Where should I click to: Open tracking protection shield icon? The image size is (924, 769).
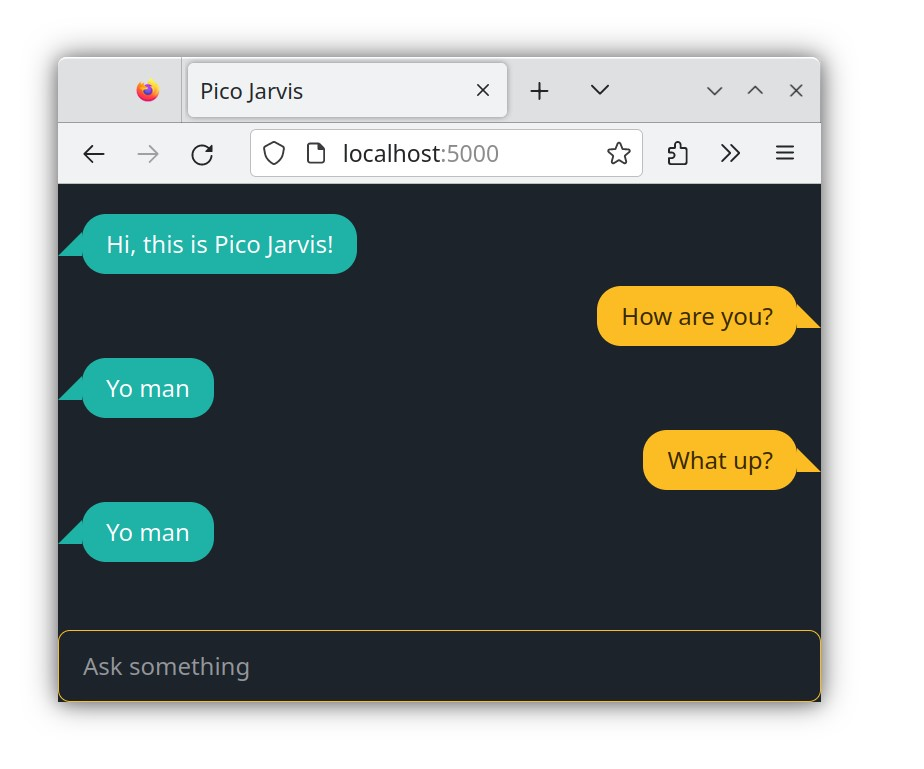[x=273, y=153]
